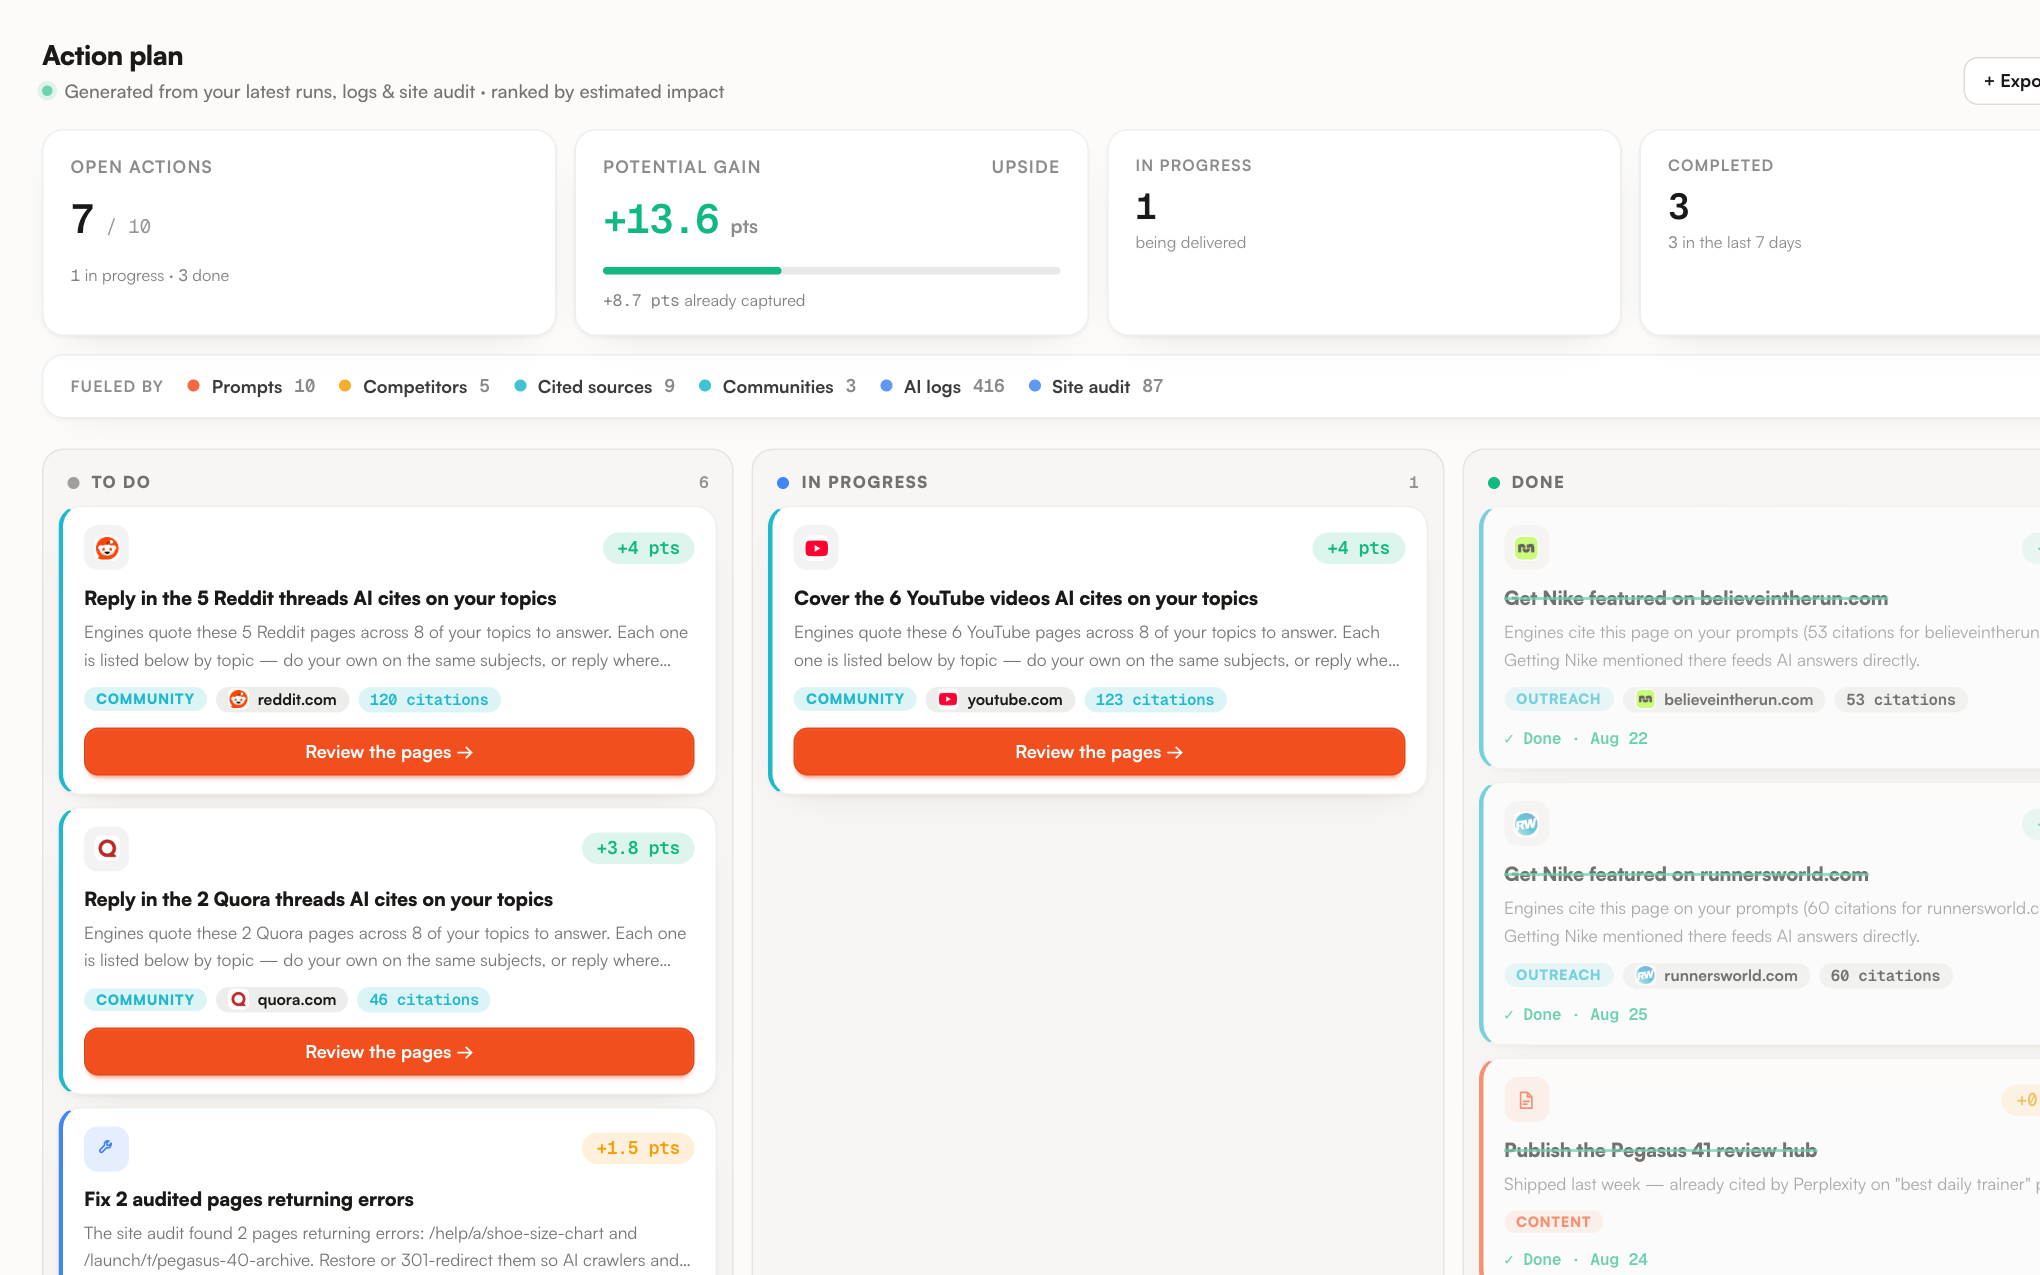
Task: Click the +4 pts badge on YouTube card
Action: [x=1358, y=548]
